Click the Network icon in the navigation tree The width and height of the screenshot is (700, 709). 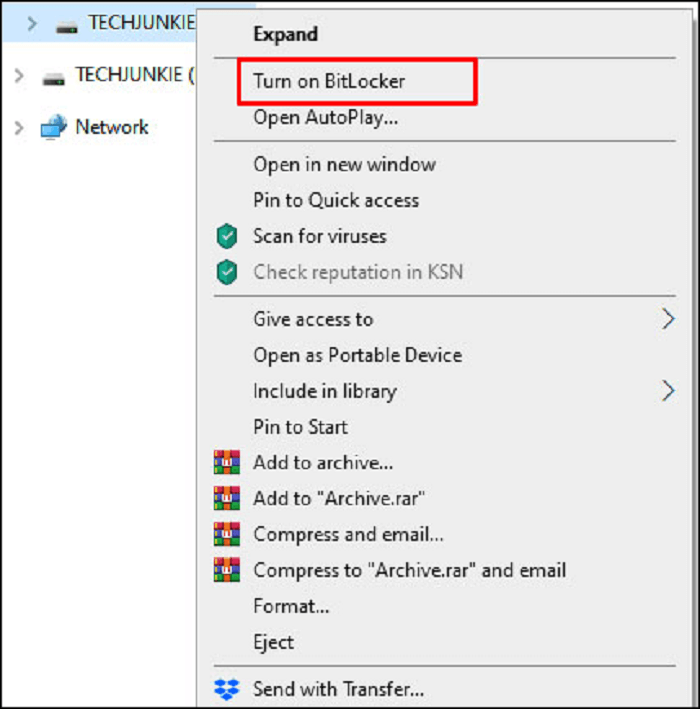(53, 127)
